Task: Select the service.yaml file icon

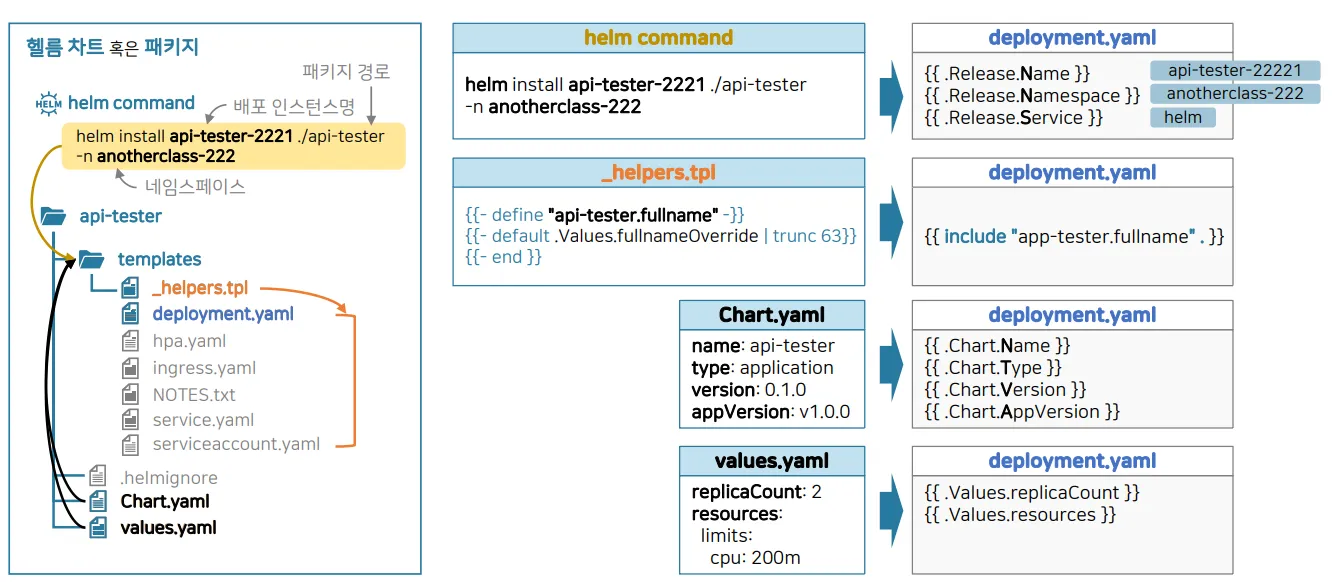Action: click(x=130, y=419)
